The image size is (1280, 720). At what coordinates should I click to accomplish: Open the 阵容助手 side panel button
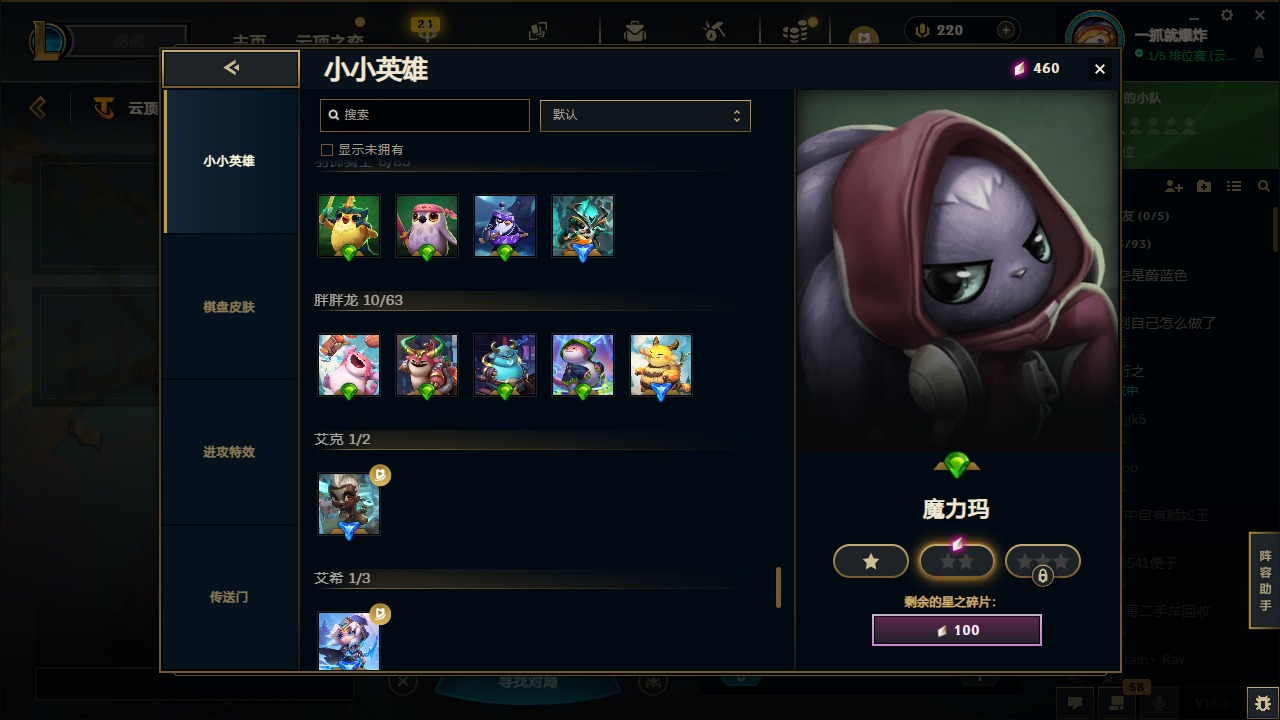click(x=1265, y=581)
